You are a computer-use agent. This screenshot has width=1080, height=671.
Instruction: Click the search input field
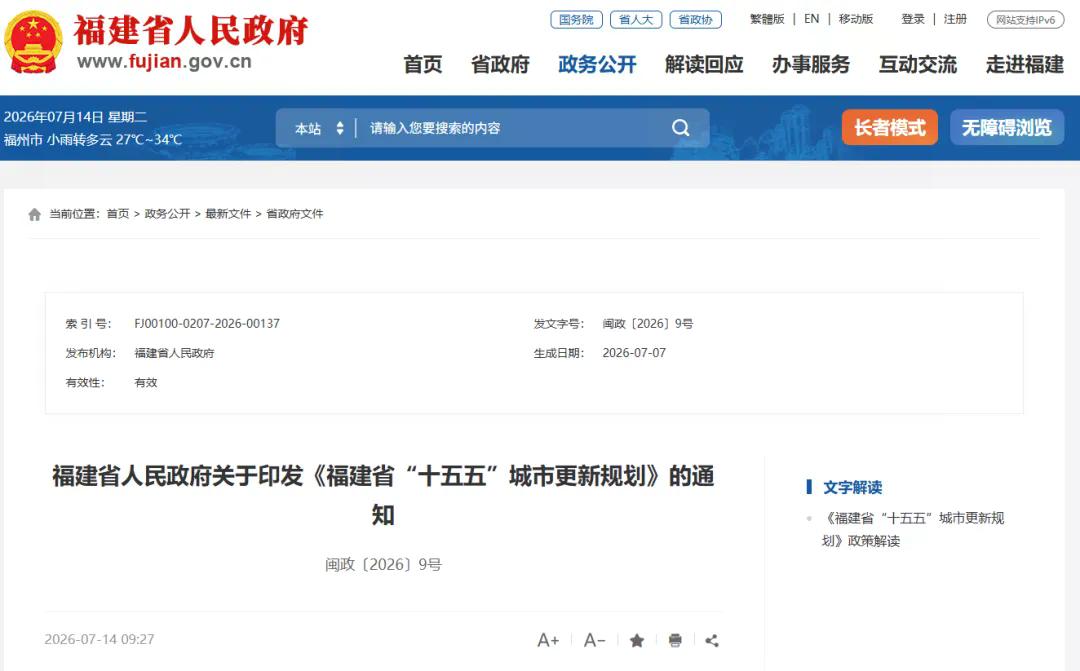tap(513, 128)
